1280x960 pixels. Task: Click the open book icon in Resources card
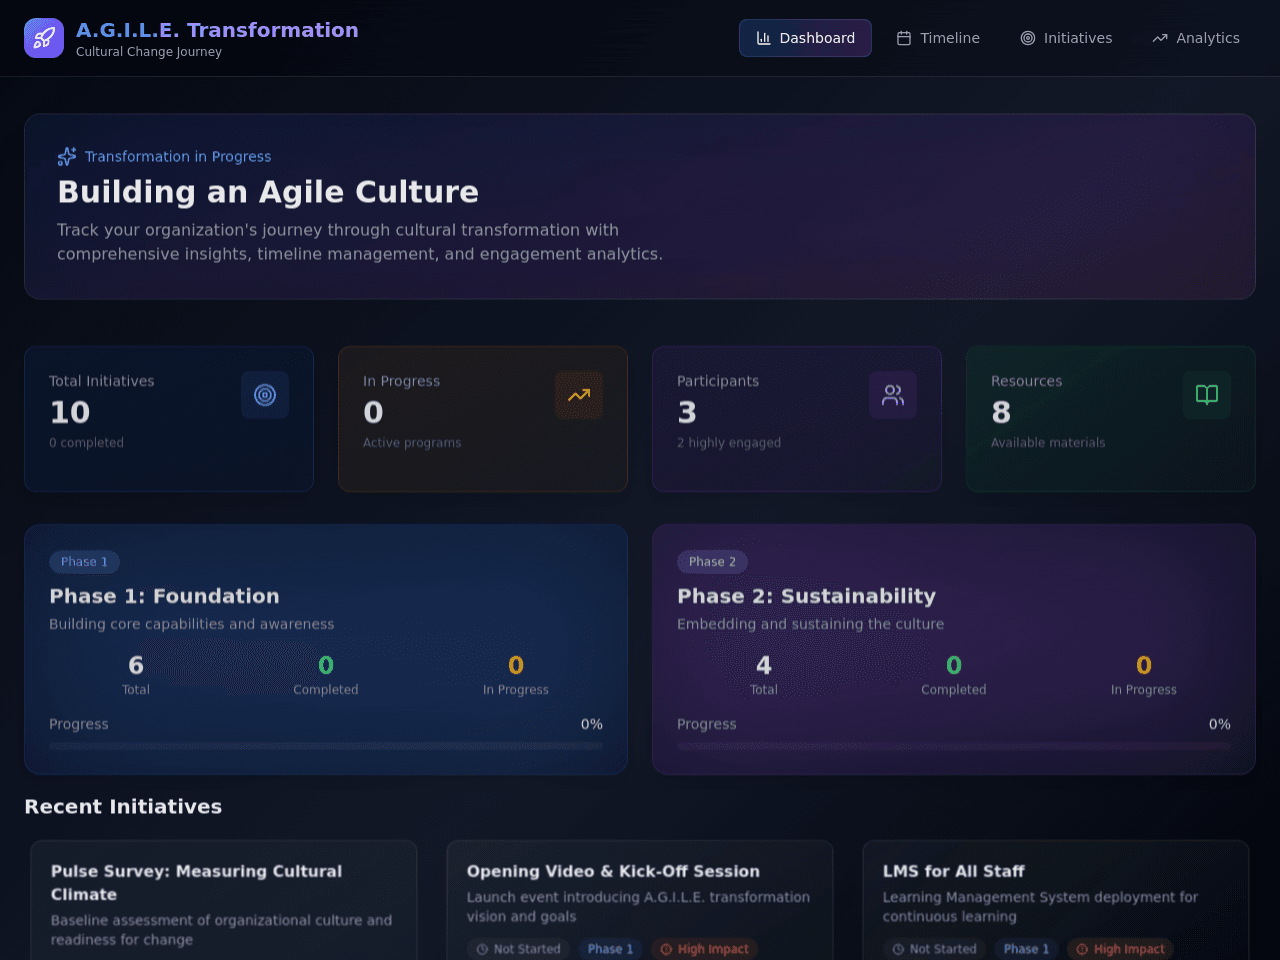pyautogui.click(x=1207, y=395)
